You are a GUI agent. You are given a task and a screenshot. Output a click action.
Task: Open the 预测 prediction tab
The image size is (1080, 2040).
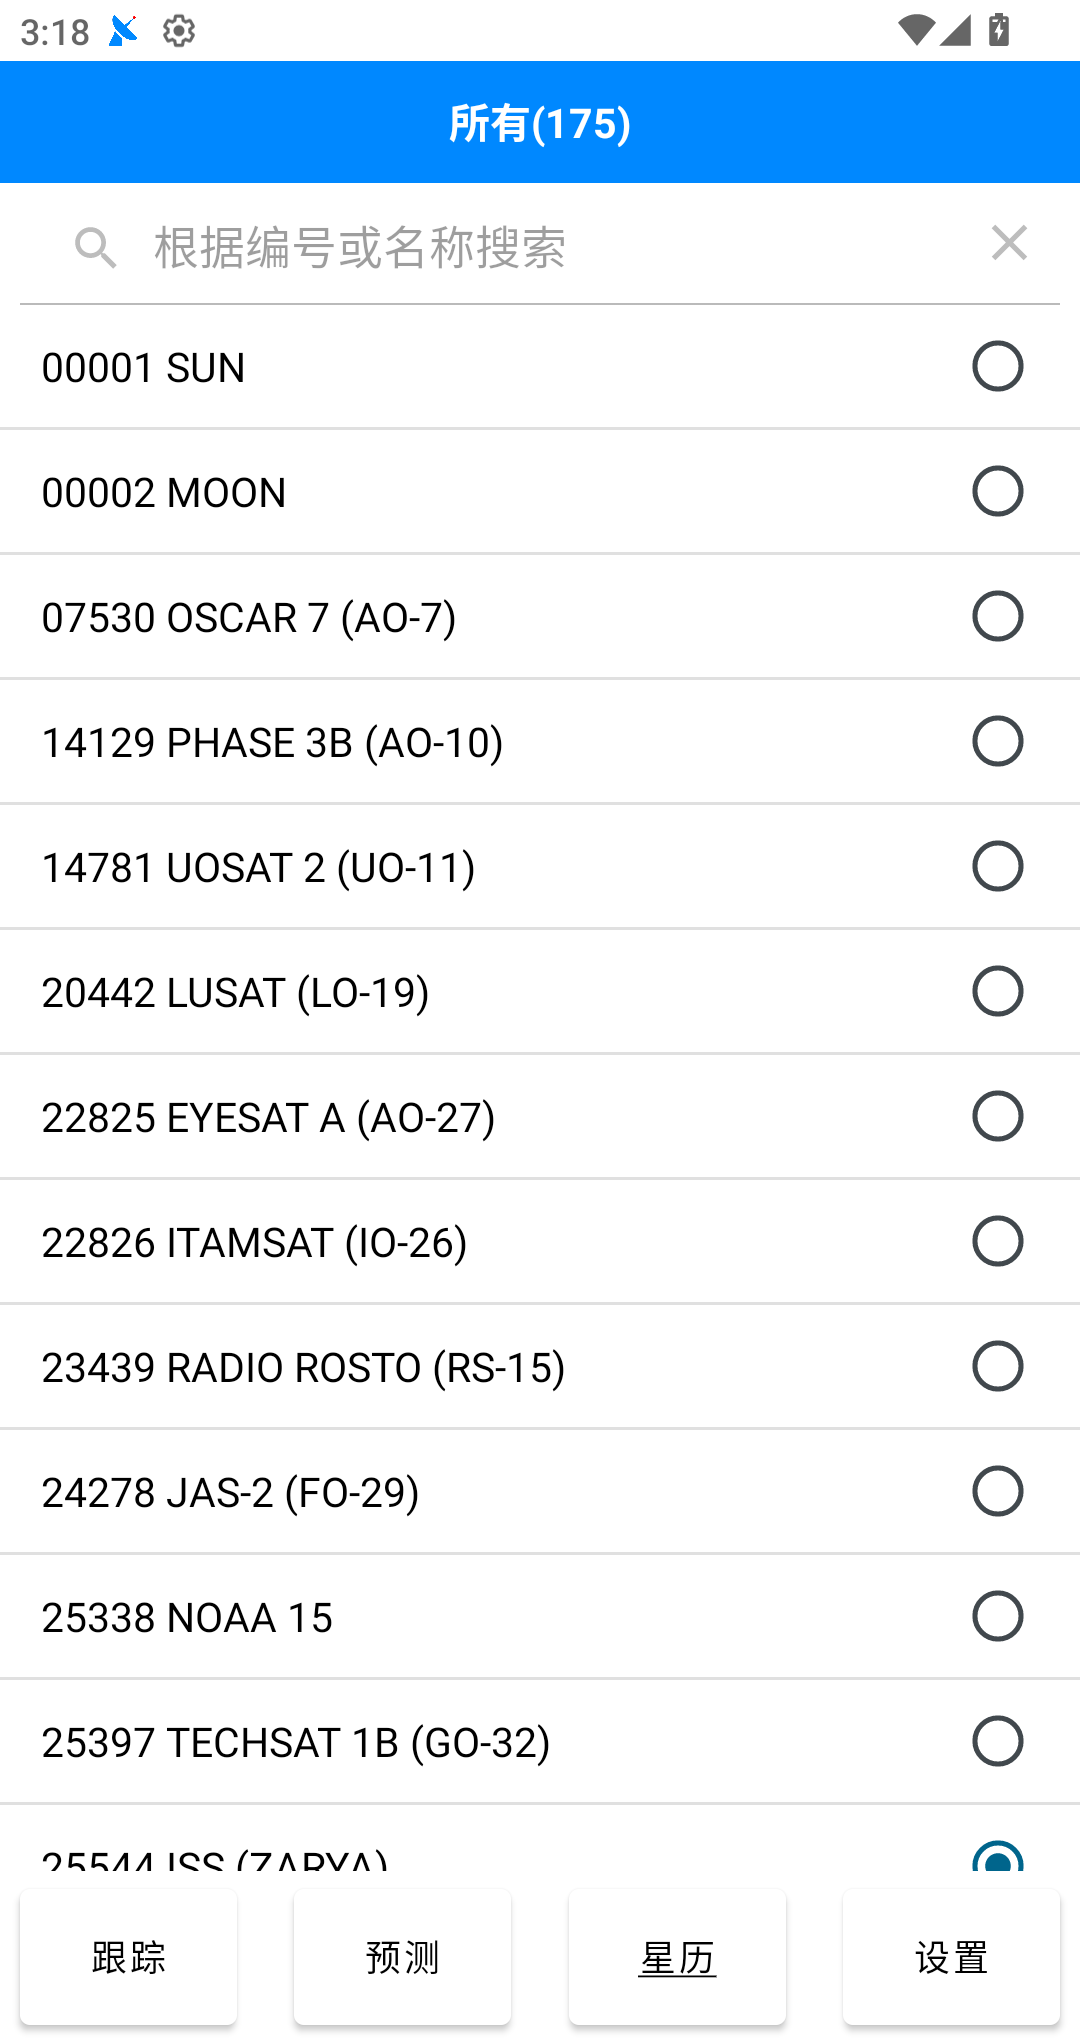point(402,1957)
